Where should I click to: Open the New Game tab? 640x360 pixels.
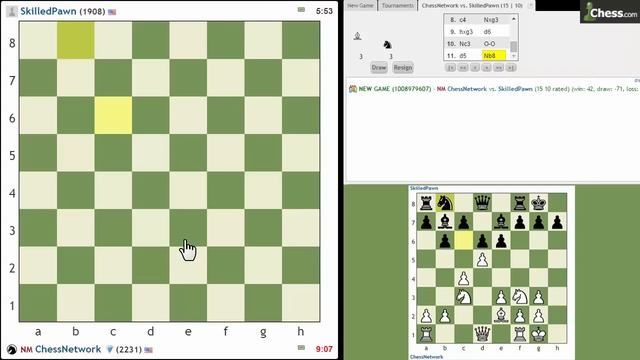pos(360,5)
